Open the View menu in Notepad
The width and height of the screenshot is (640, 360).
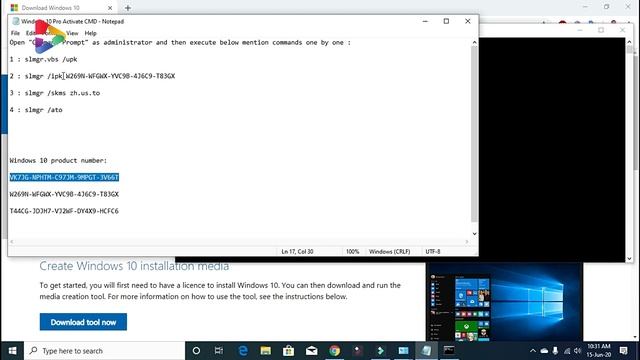72,33
